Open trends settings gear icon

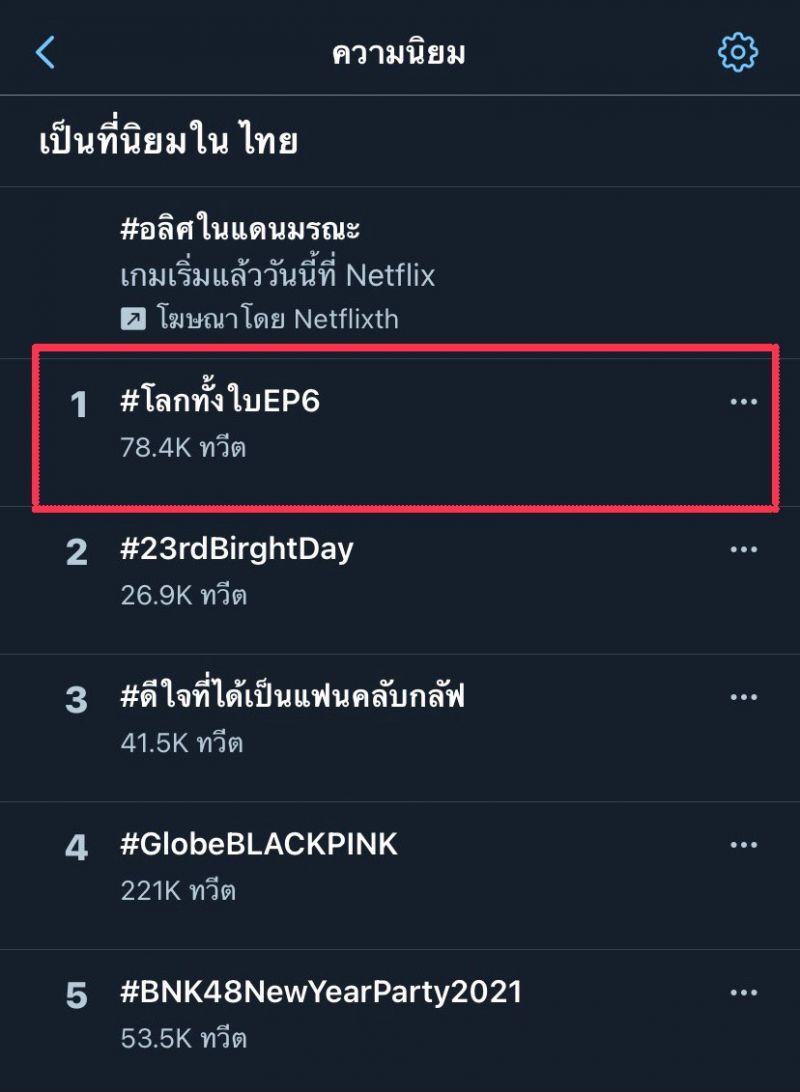[x=738, y=52]
